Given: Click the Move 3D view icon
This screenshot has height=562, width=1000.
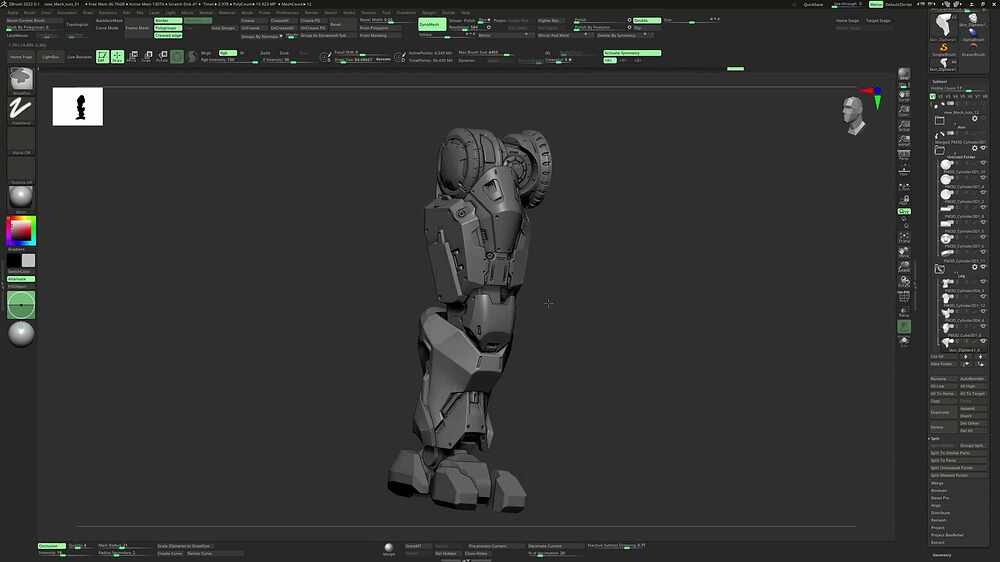Looking at the screenshot, I should click(904, 252).
